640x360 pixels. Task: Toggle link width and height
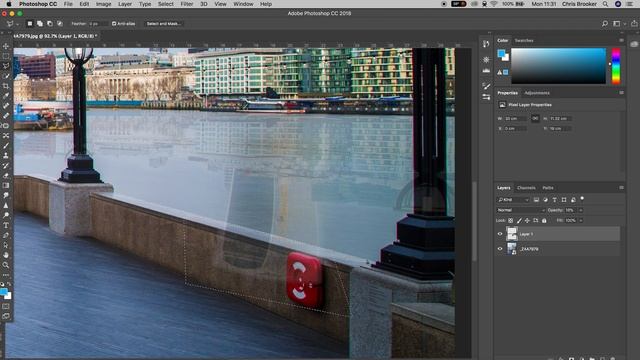(535, 118)
